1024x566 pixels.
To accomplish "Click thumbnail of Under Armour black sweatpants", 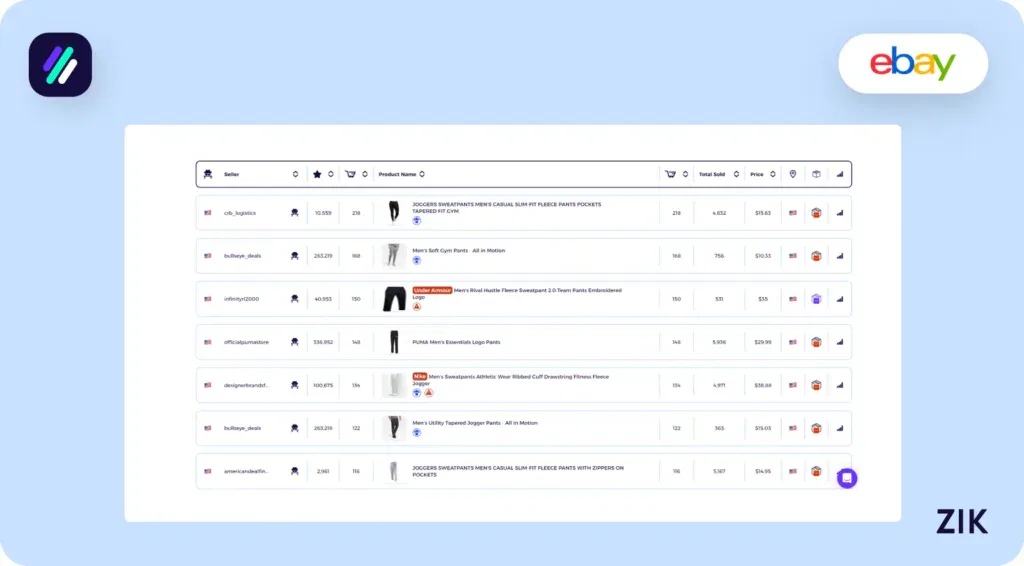I will (394, 299).
